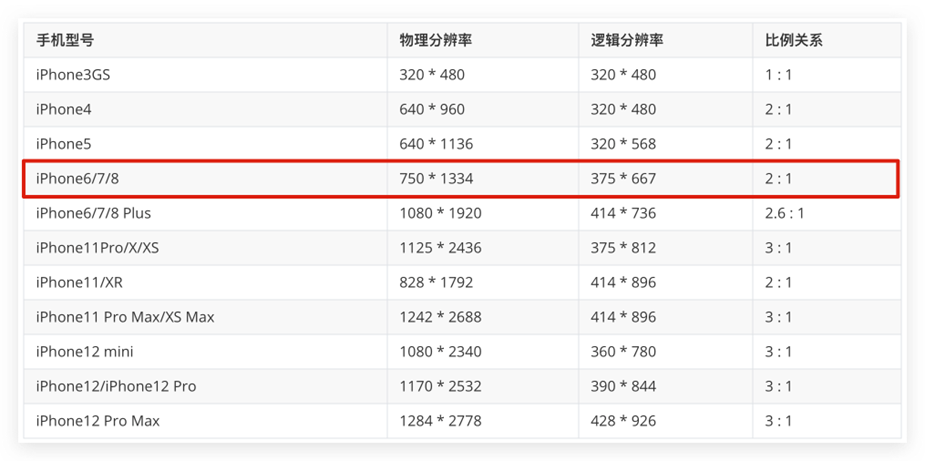Select iPhone11 Pro Max/XS Max cell
Screen dimensions: 925x461
pos(125,317)
